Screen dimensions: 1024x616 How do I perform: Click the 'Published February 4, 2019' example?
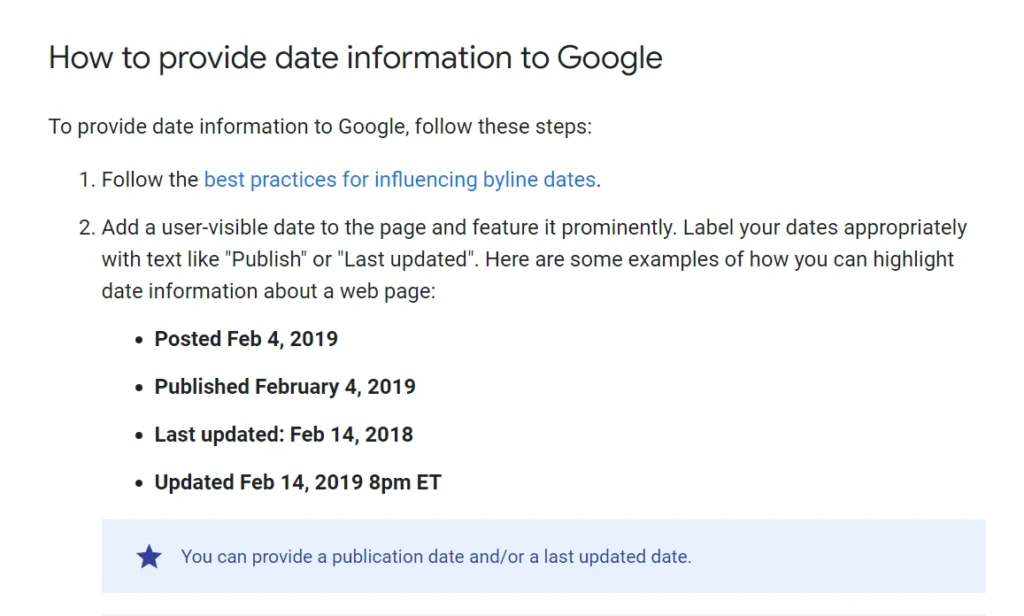point(285,387)
